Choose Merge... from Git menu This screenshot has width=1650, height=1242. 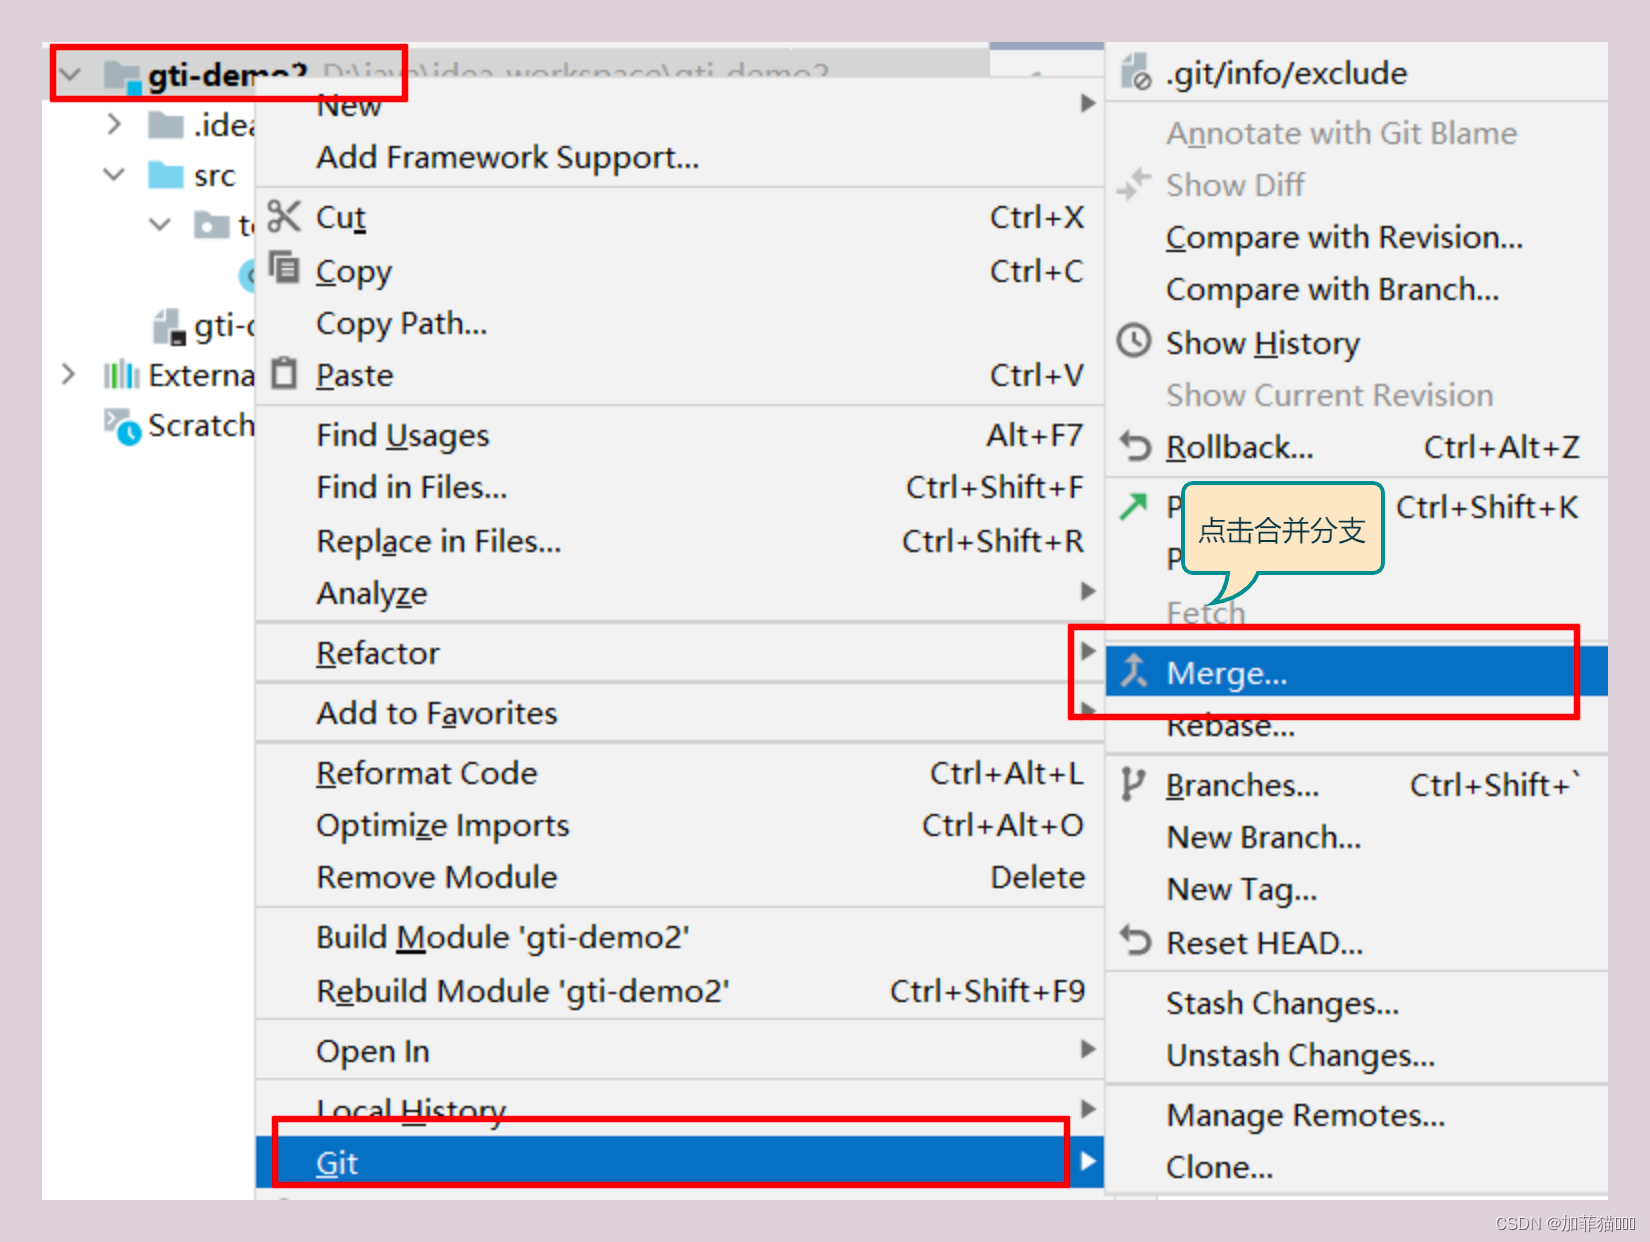coord(1356,672)
